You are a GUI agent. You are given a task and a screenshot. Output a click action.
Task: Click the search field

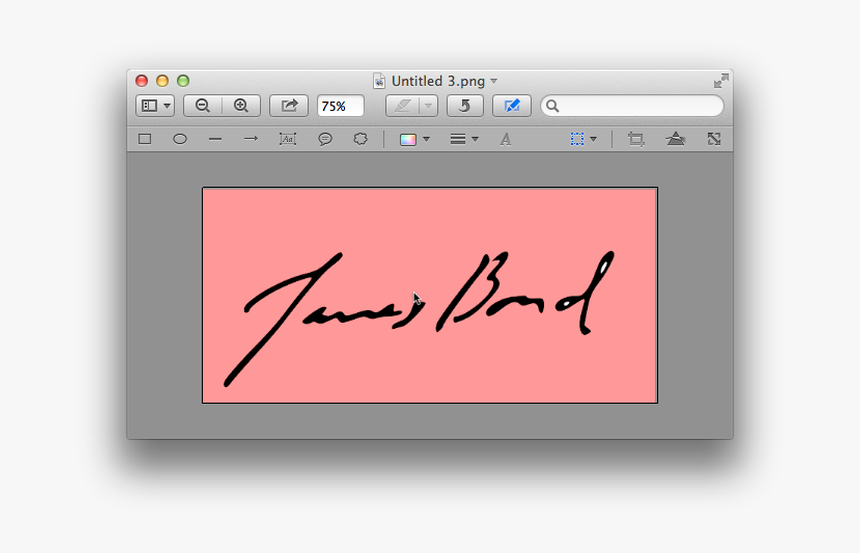[x=632, y=106]
